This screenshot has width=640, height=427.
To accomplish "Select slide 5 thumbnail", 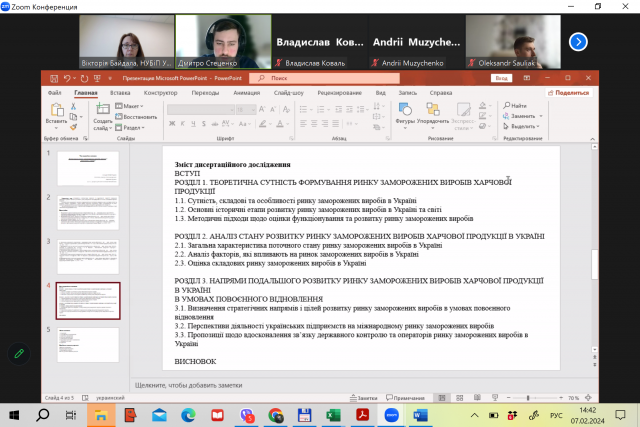I will [x=88, y=345].
